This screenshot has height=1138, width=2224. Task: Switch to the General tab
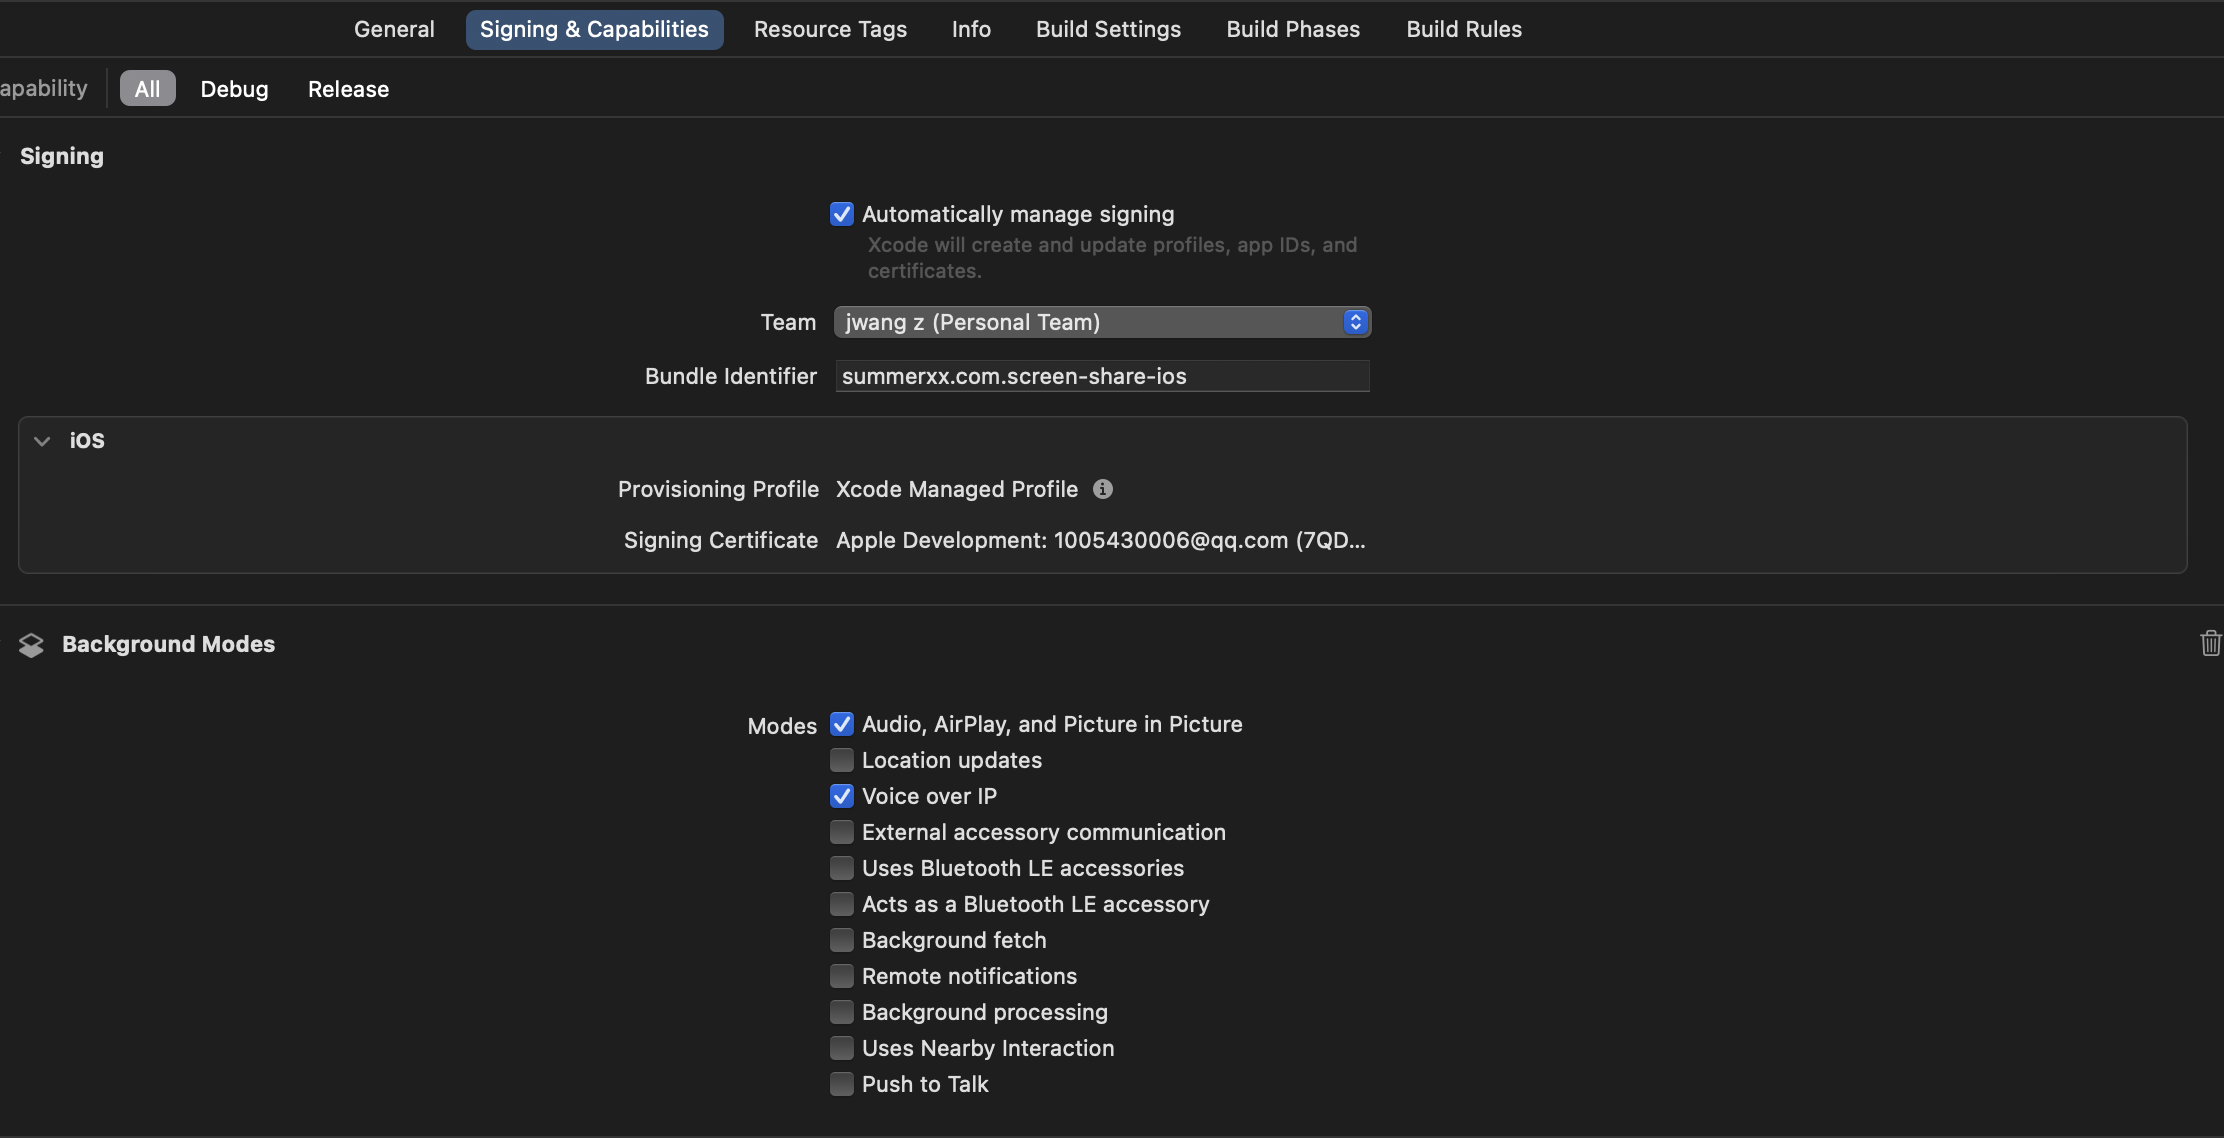pyautogui.click(x=394, y=29)
